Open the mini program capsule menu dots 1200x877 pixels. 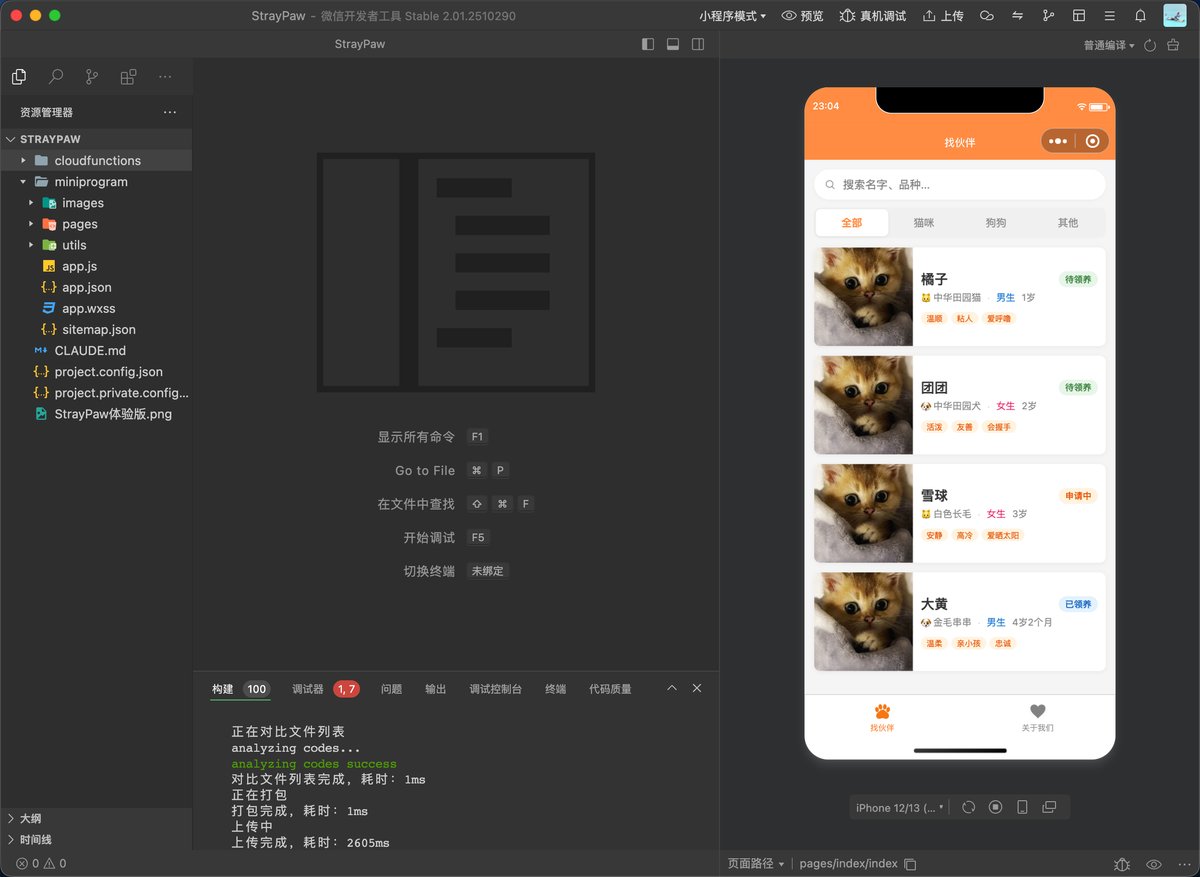tap(1058, 141)
